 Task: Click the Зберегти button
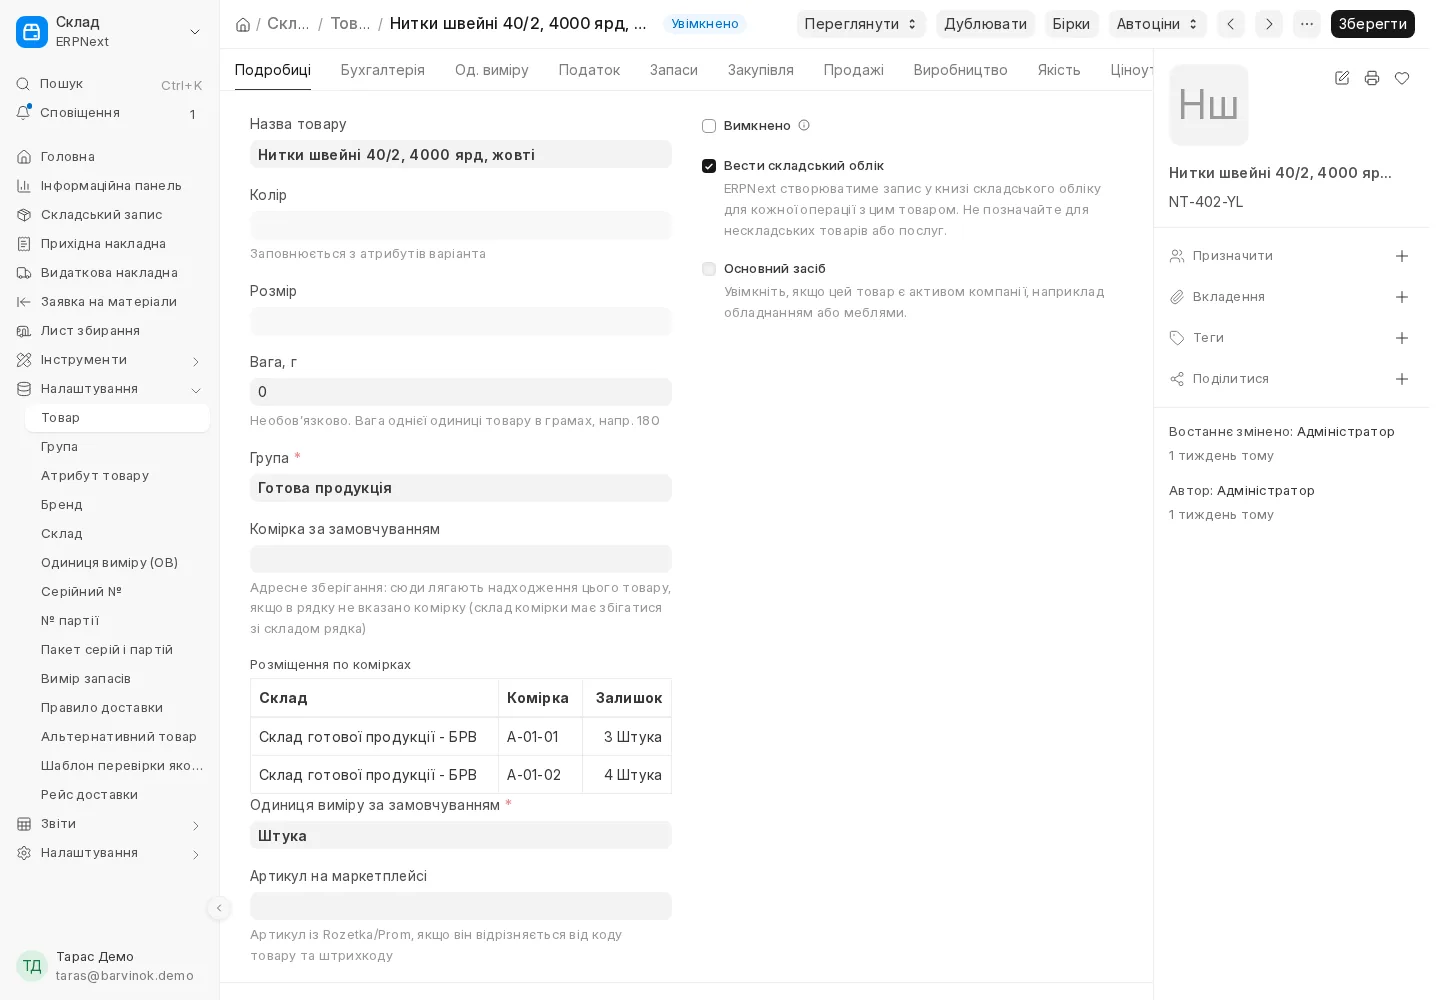[x=1373, y=24]
